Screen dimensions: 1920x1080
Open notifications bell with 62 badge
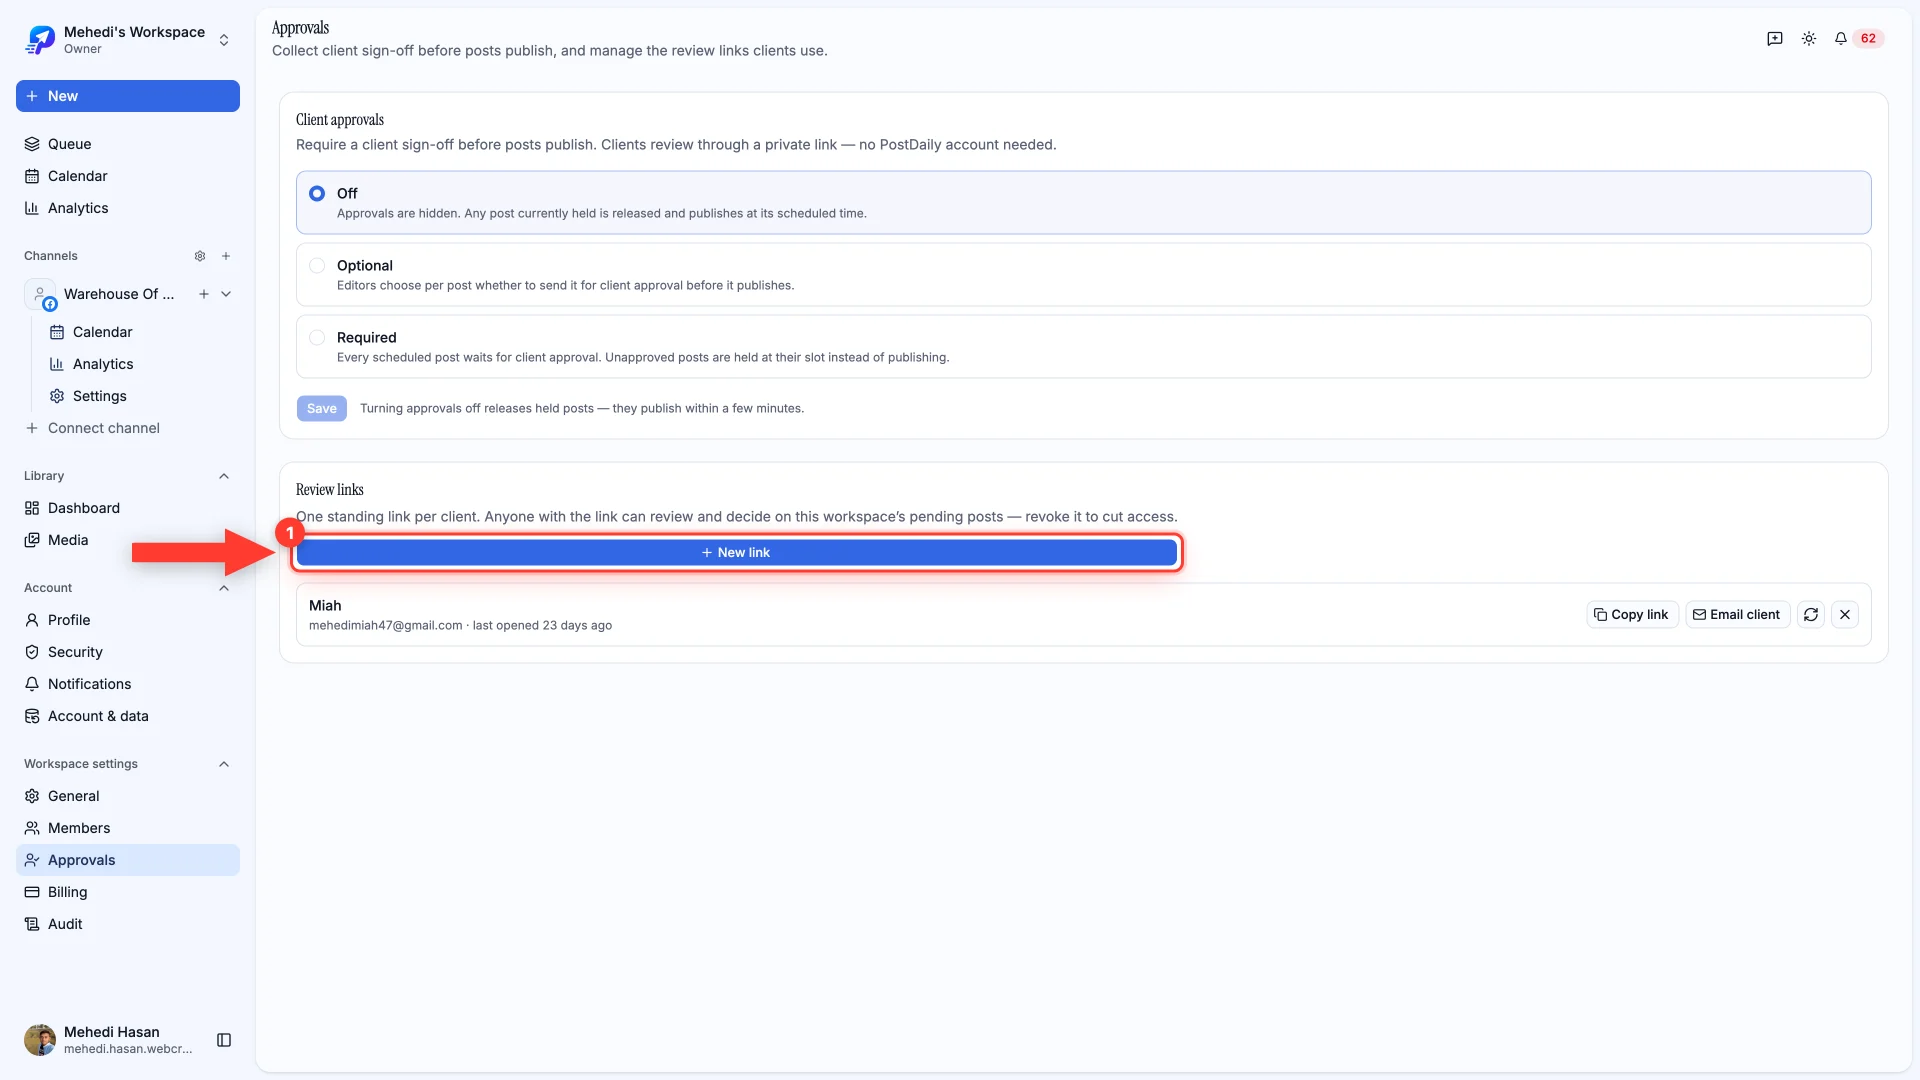pos(1858,38)
